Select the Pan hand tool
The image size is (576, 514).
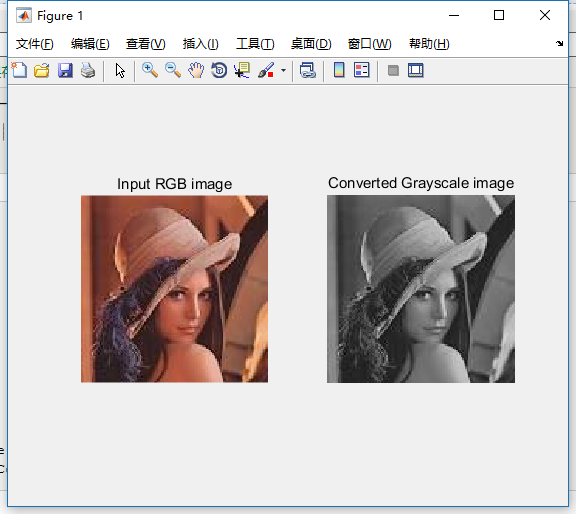click(x=196, y=70)
